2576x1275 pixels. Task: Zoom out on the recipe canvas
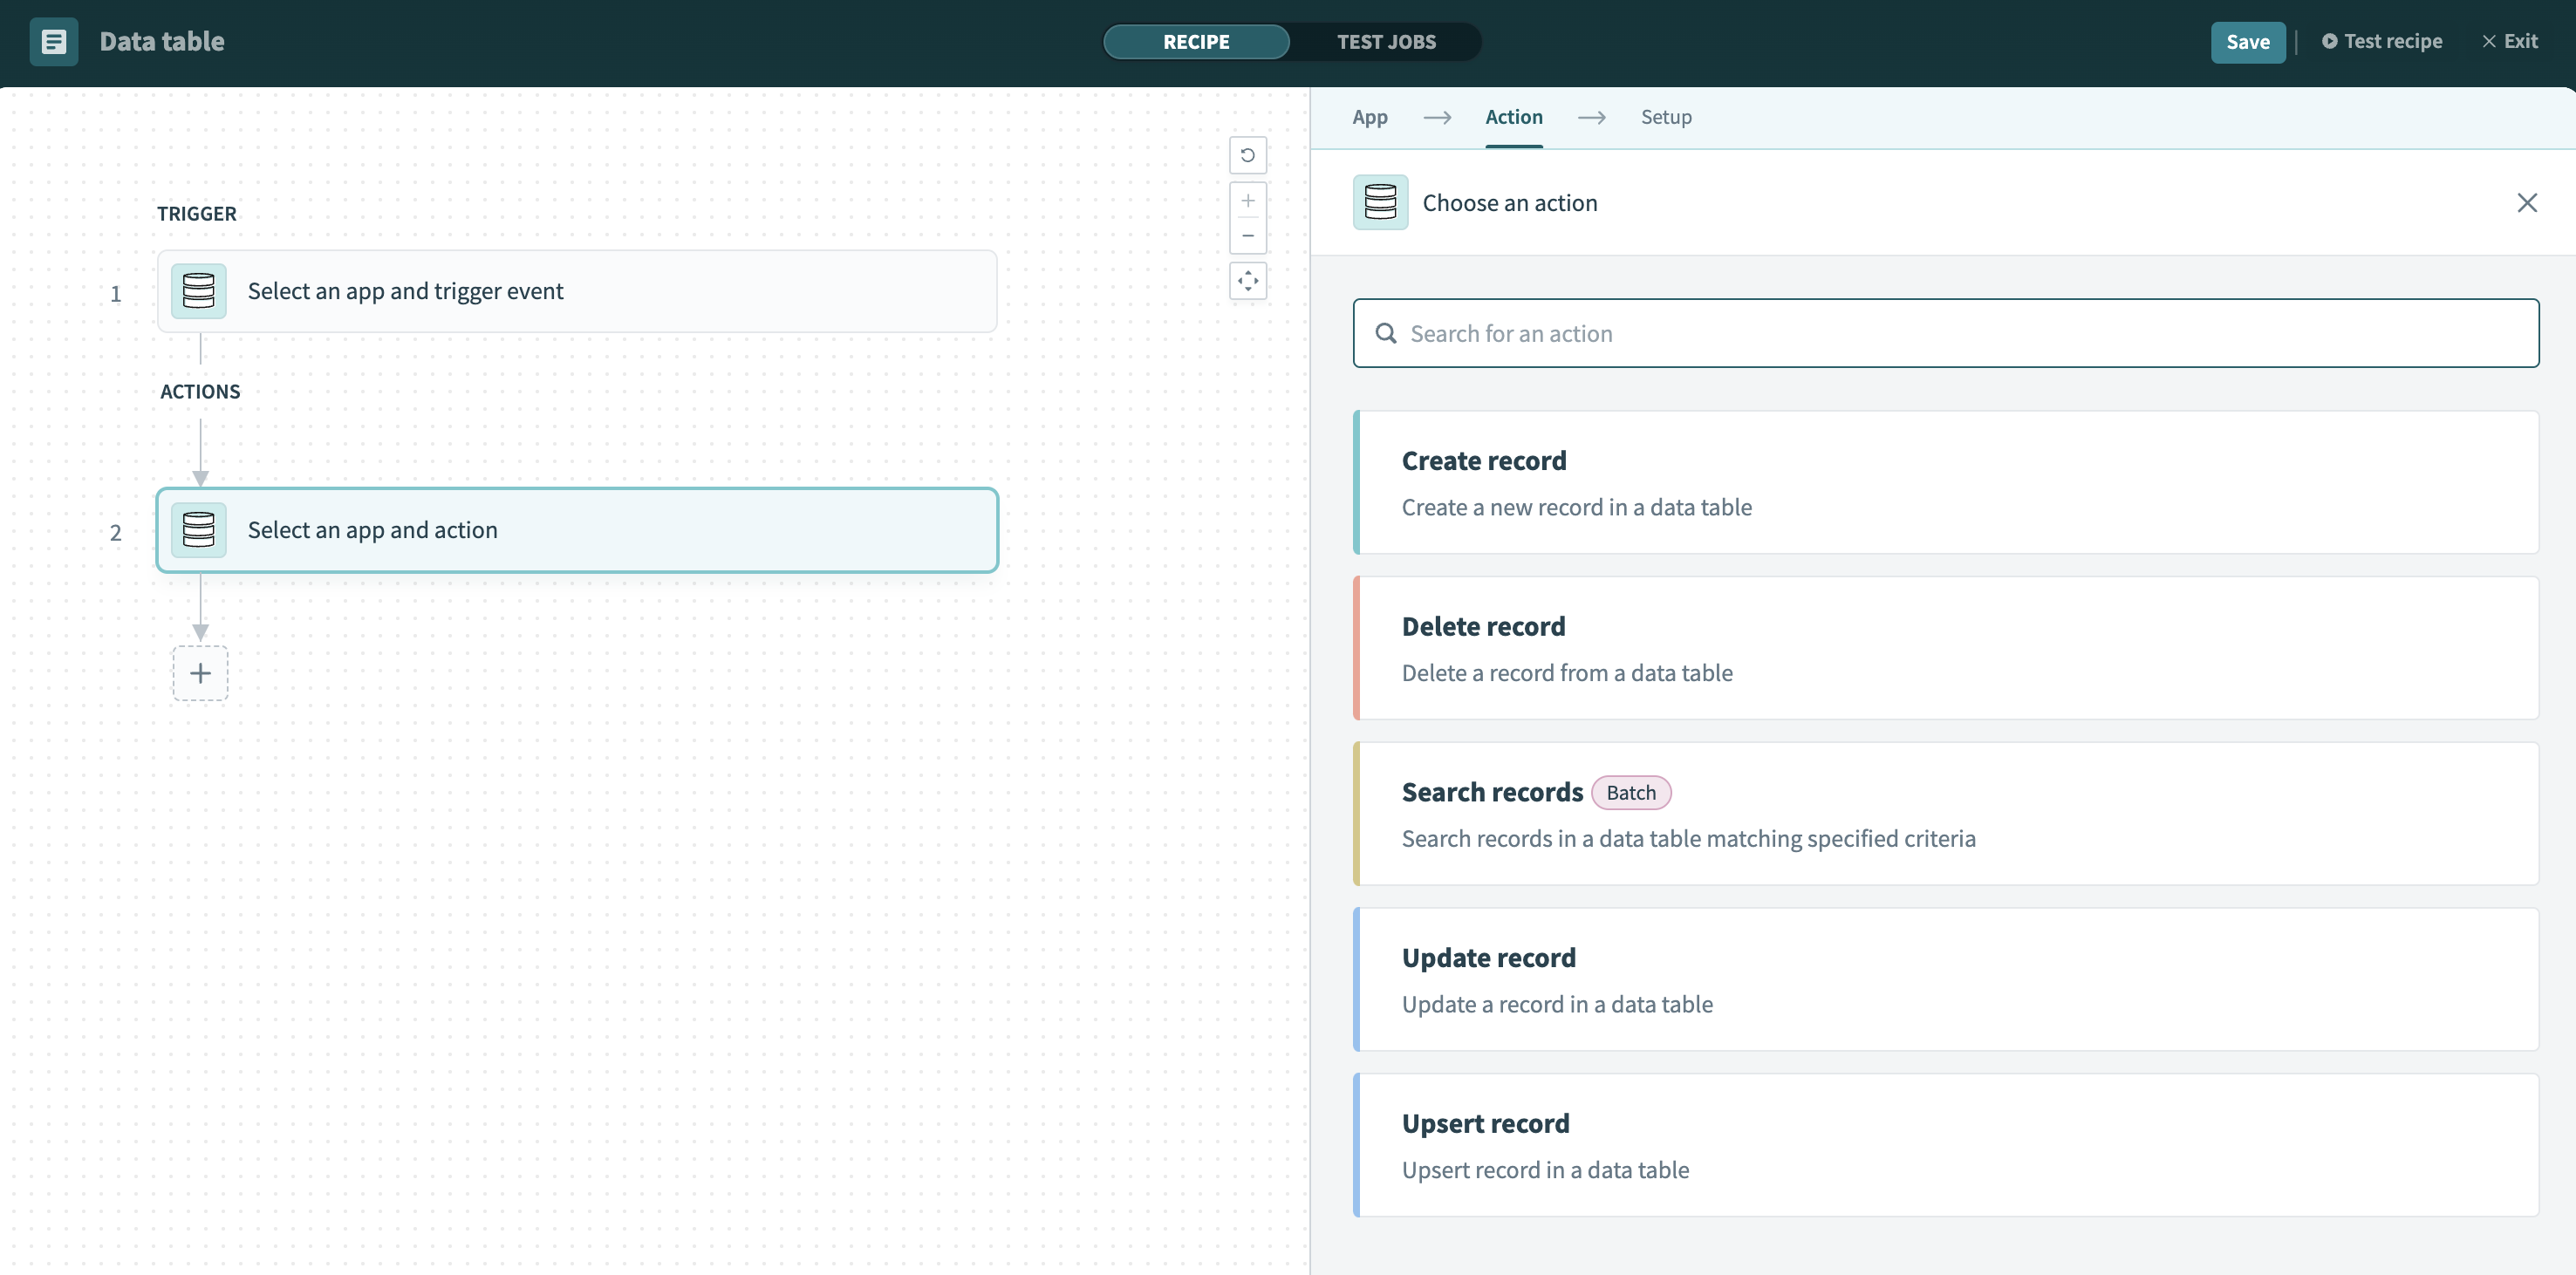(1247, 236)
